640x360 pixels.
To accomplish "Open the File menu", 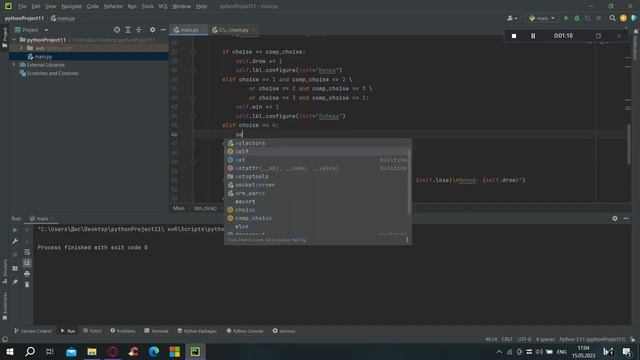I will pyautogui.click(x=22, y=6).
